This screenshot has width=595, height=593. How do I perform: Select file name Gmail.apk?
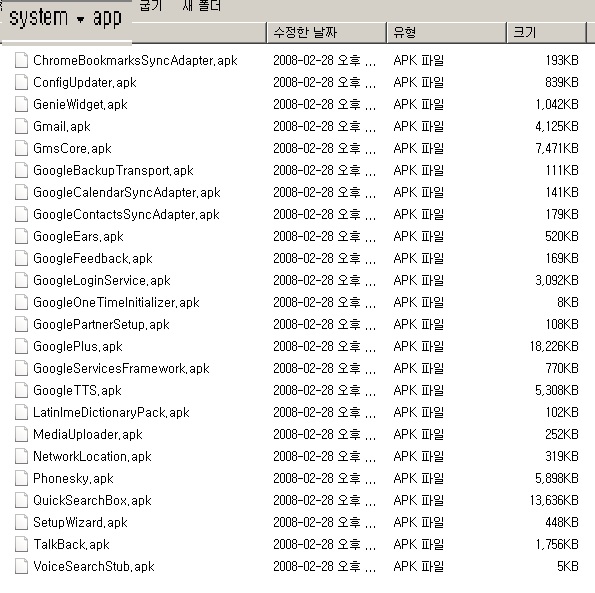click(62, 126)
